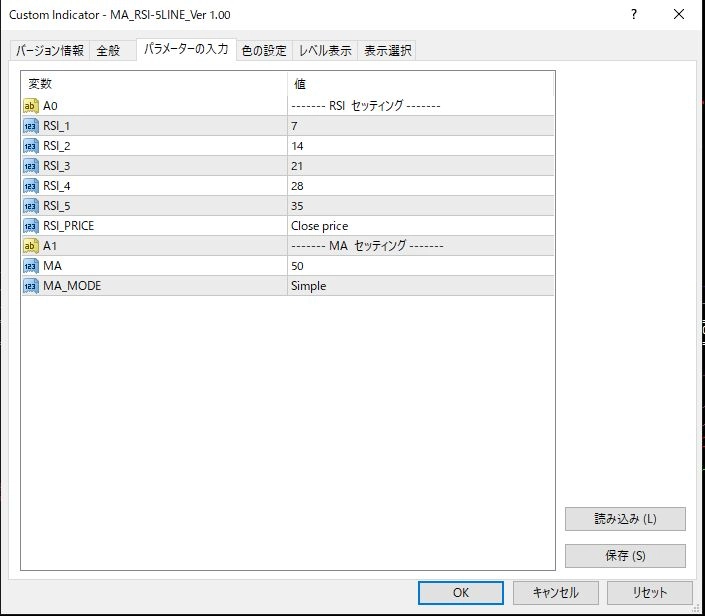Click the help question mark in title bar
Image resolution: width=705 pixels, height=616 pixels.
coord(635,15)
